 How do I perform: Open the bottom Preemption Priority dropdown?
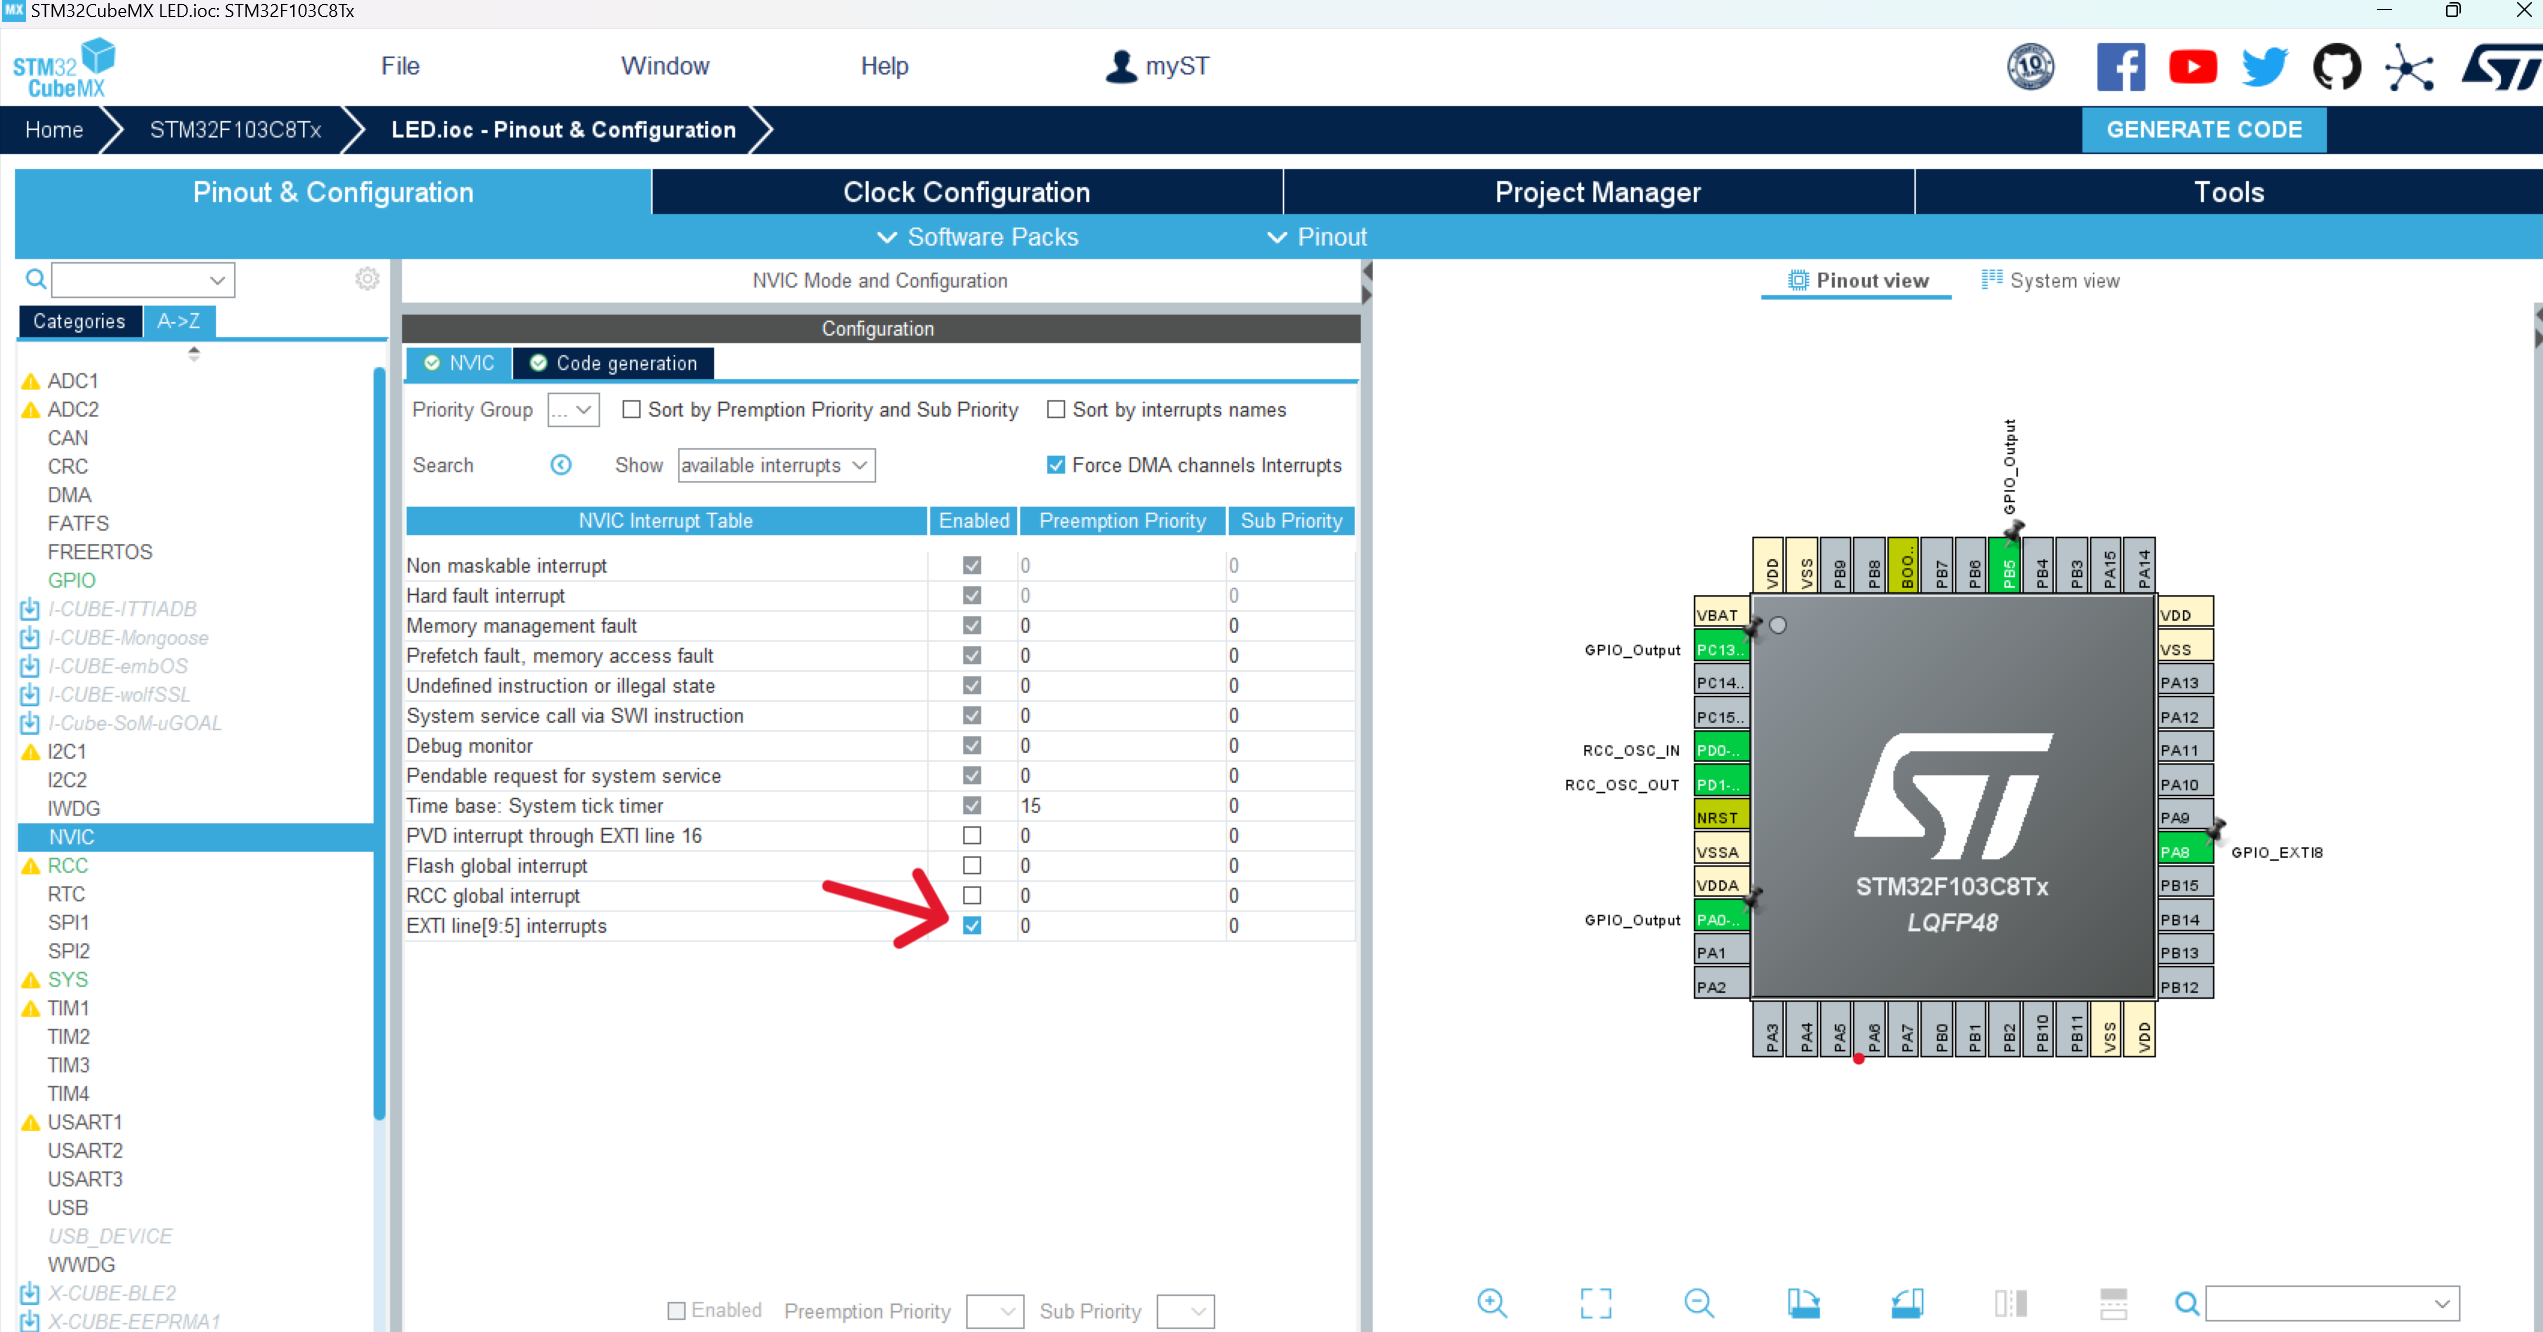tap(995, 1311)
